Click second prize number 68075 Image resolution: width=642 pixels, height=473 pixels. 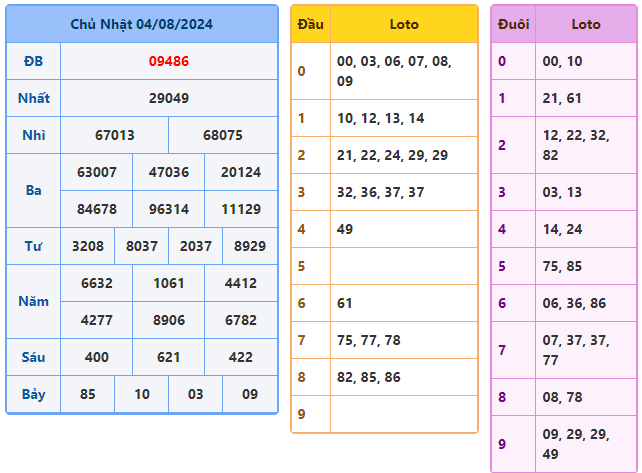pos(222,135)
